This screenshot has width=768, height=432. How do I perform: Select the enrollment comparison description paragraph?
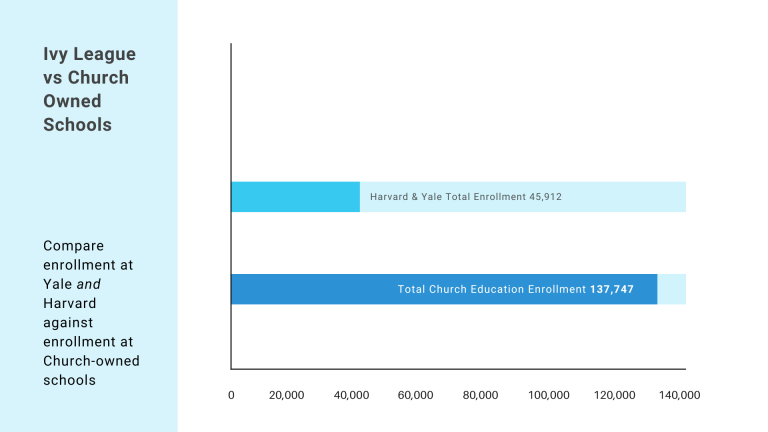pos(91,312)
